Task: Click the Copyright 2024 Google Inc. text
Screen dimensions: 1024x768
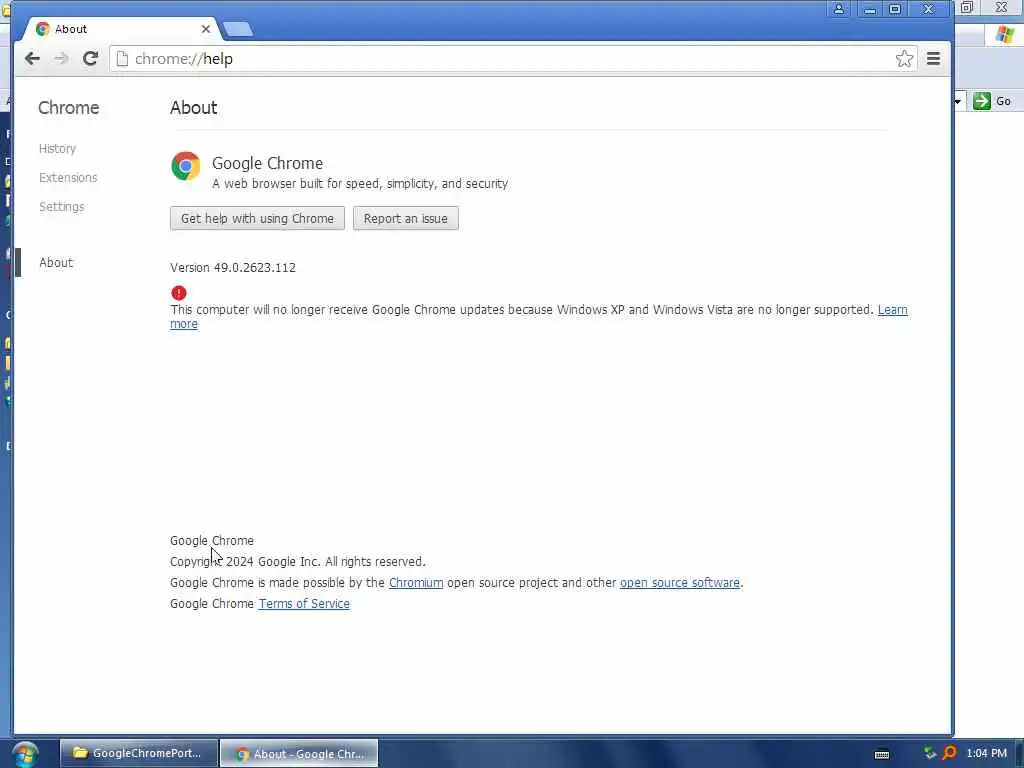Action: (x=298, y=562)
